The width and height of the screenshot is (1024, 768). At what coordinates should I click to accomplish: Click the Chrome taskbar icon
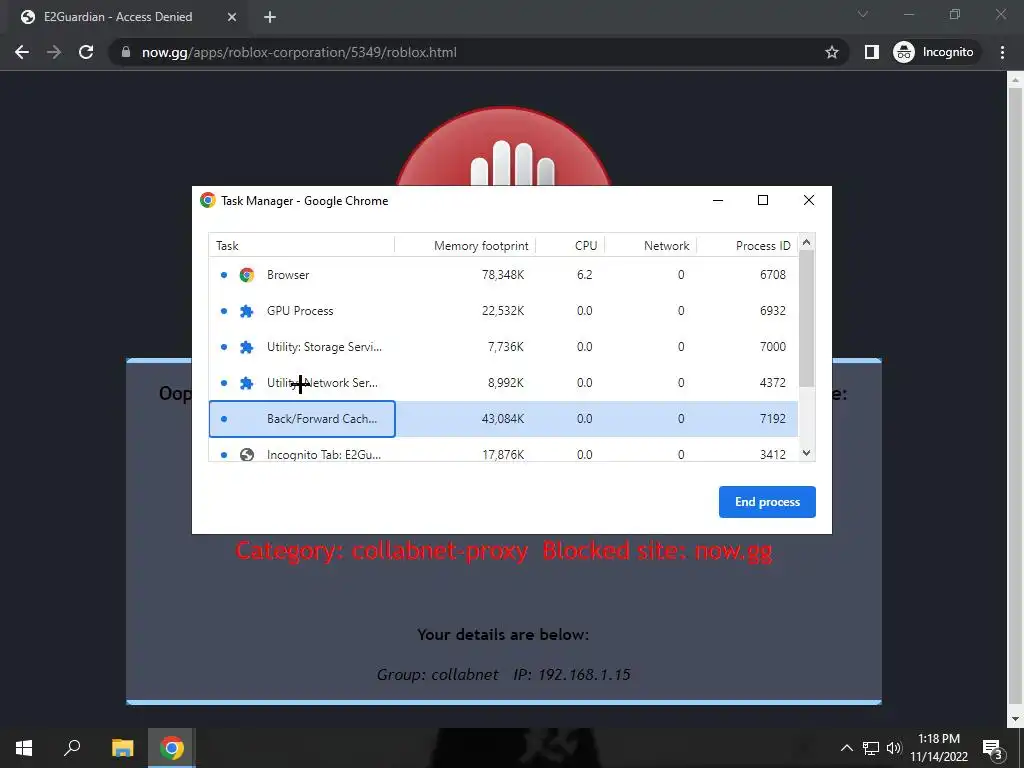coord(172,748)
